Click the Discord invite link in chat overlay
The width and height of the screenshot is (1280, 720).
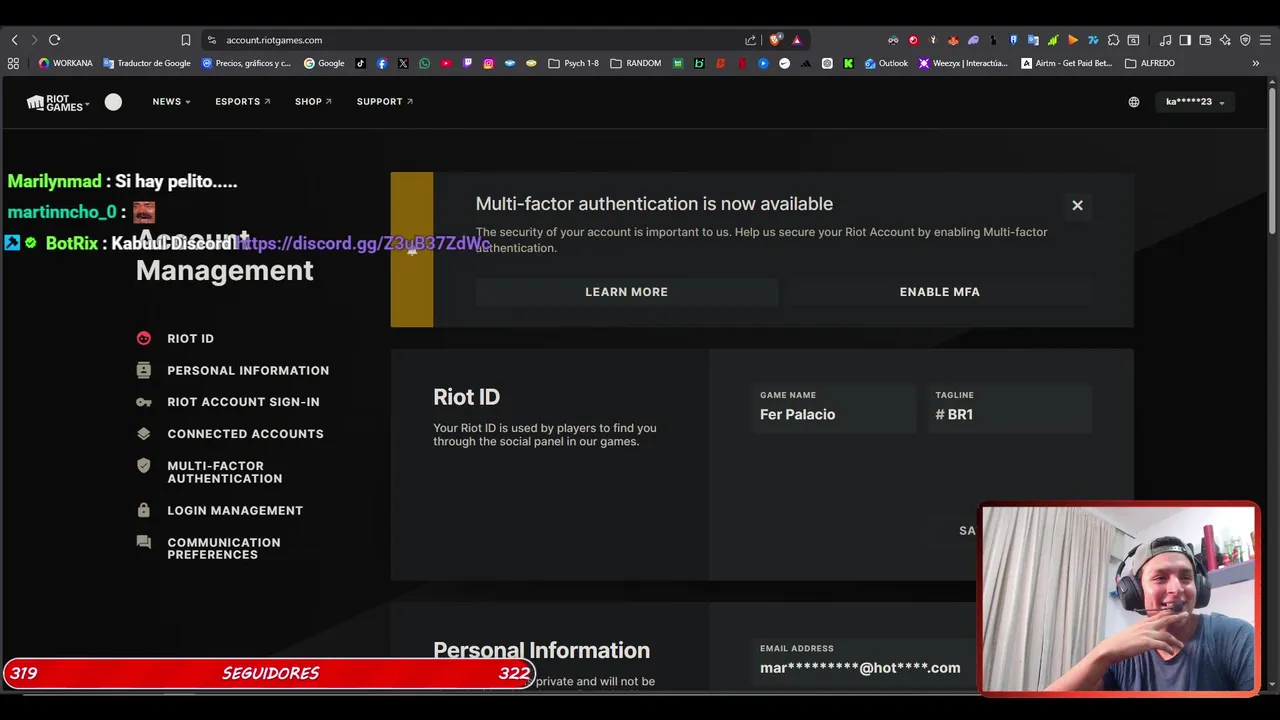pyautogui.click(x=363, y=243)
